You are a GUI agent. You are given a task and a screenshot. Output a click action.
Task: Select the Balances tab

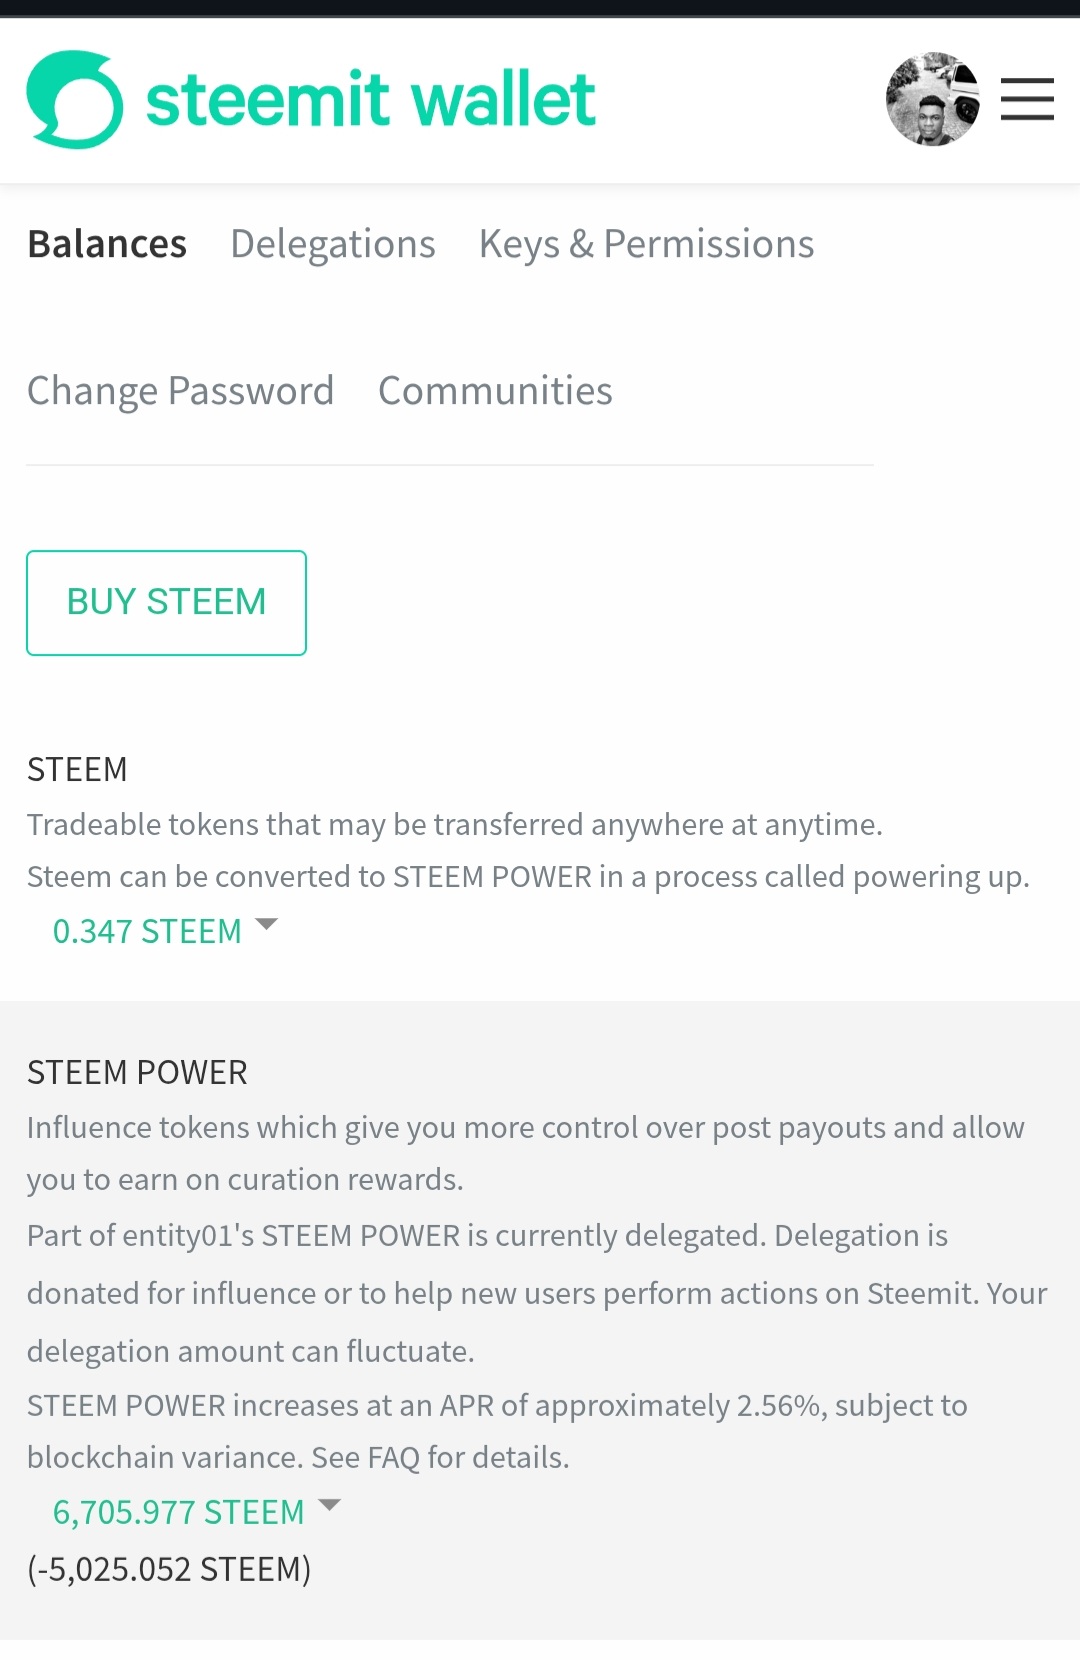[107, 244]
